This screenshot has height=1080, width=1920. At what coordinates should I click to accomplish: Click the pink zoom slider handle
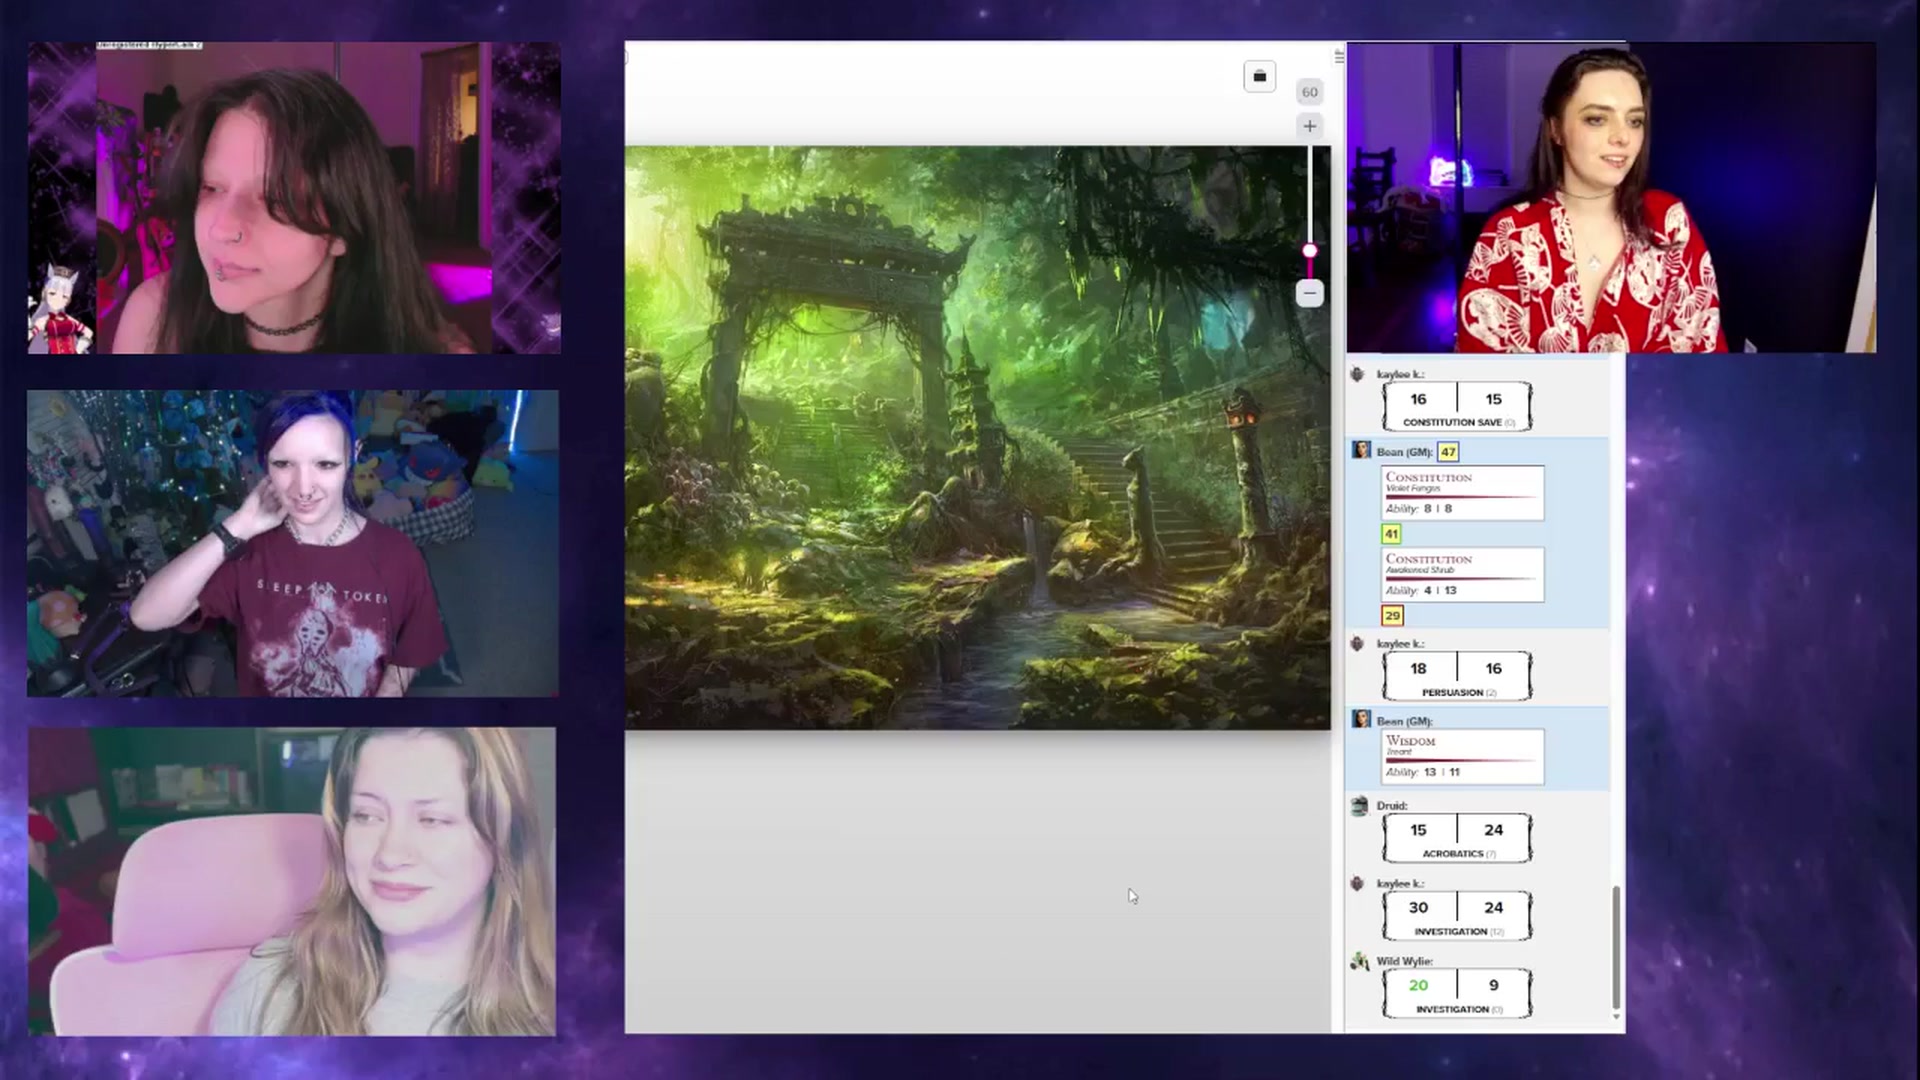tap(1309, 250)
